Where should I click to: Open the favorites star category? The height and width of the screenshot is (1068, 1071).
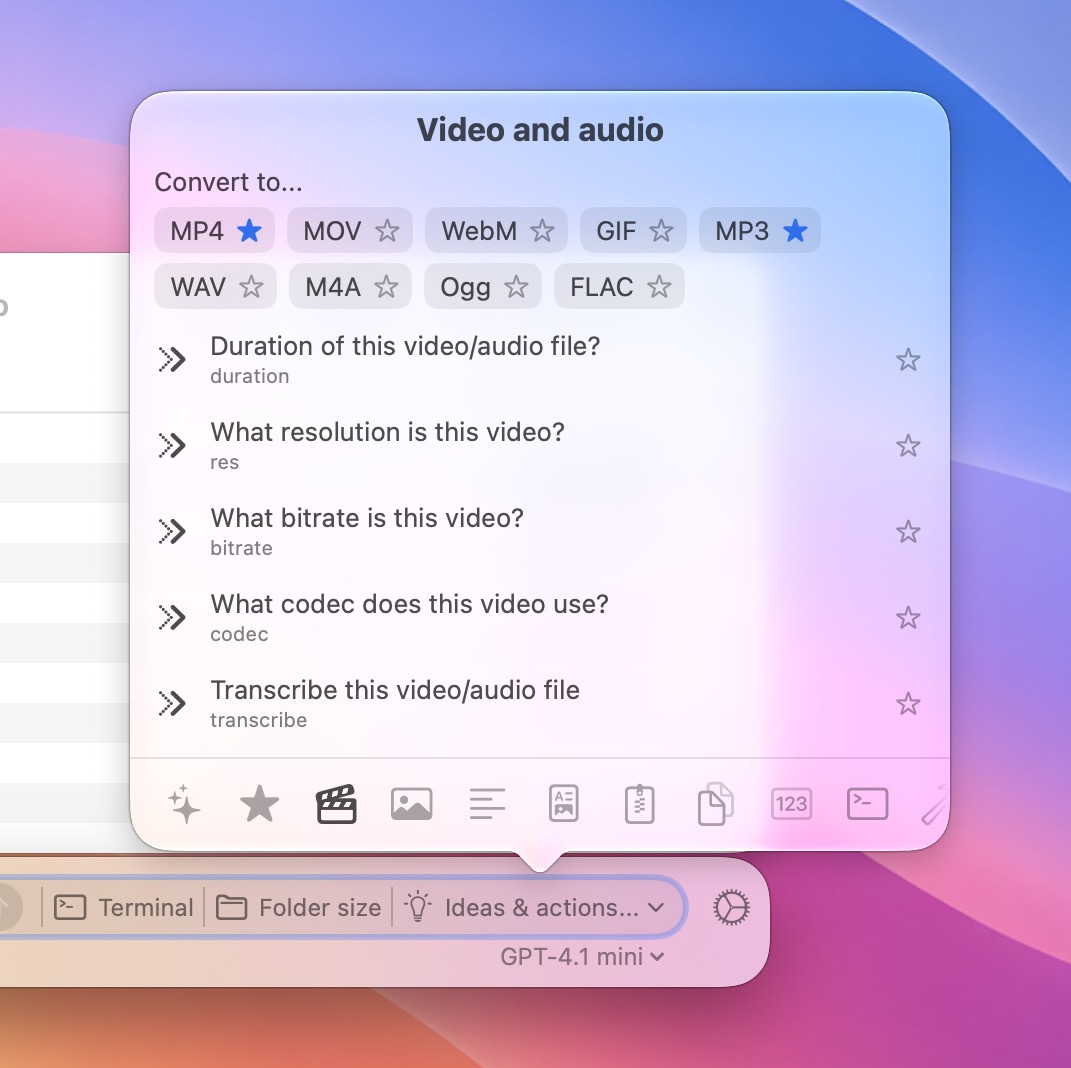click(260, 804)
